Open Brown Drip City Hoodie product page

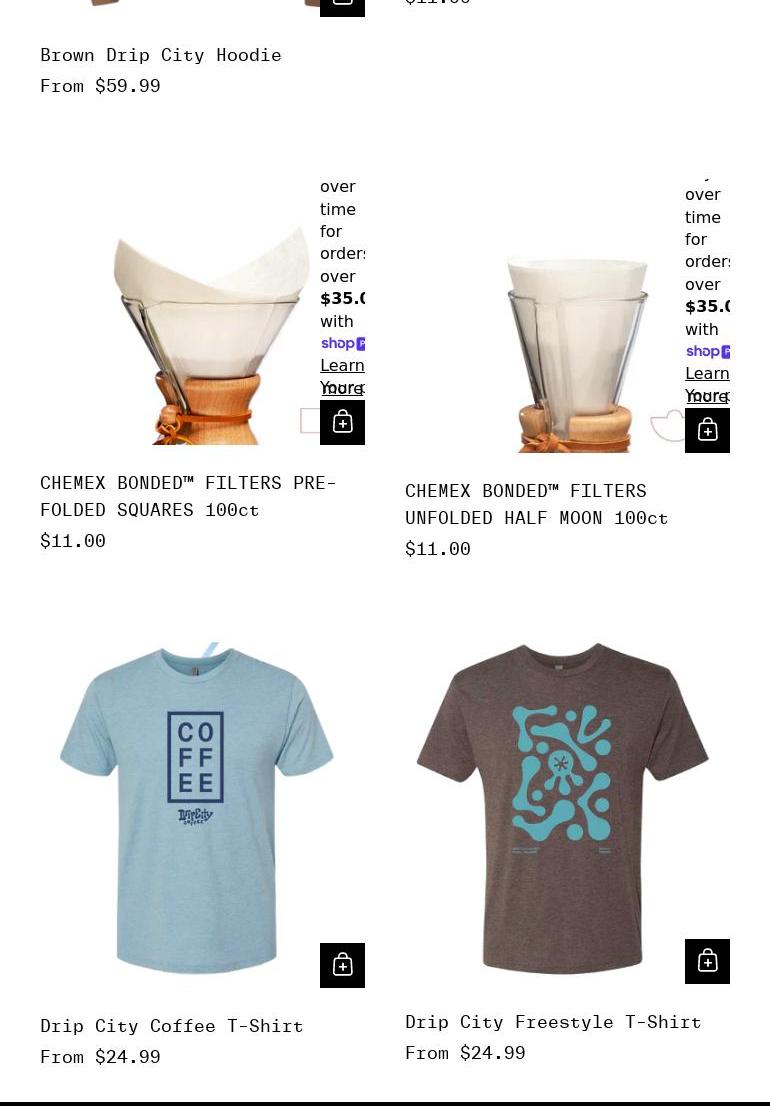coord(161,55)
